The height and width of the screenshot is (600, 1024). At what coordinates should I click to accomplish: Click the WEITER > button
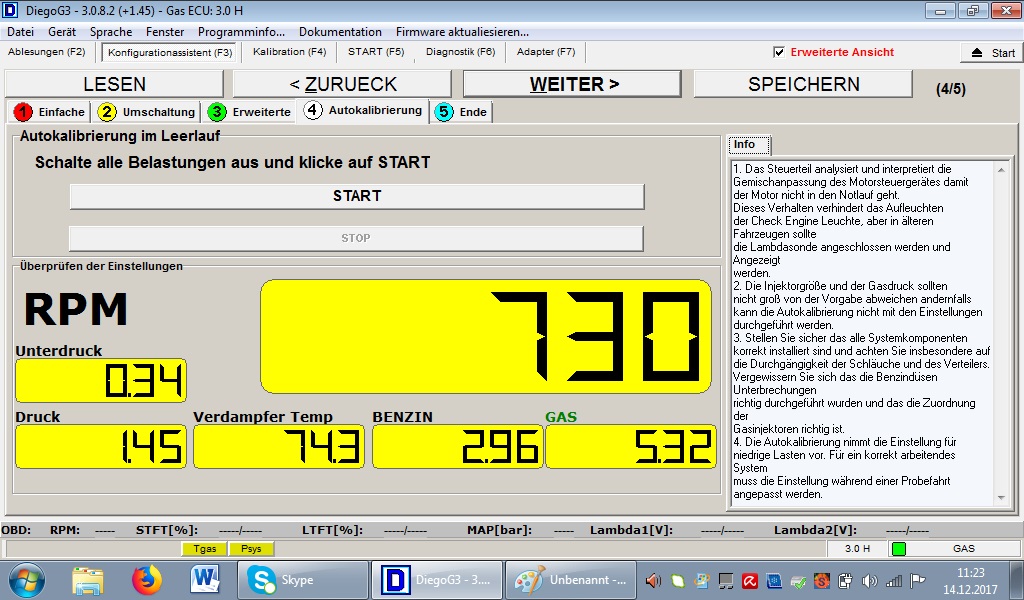pos(574,84)
